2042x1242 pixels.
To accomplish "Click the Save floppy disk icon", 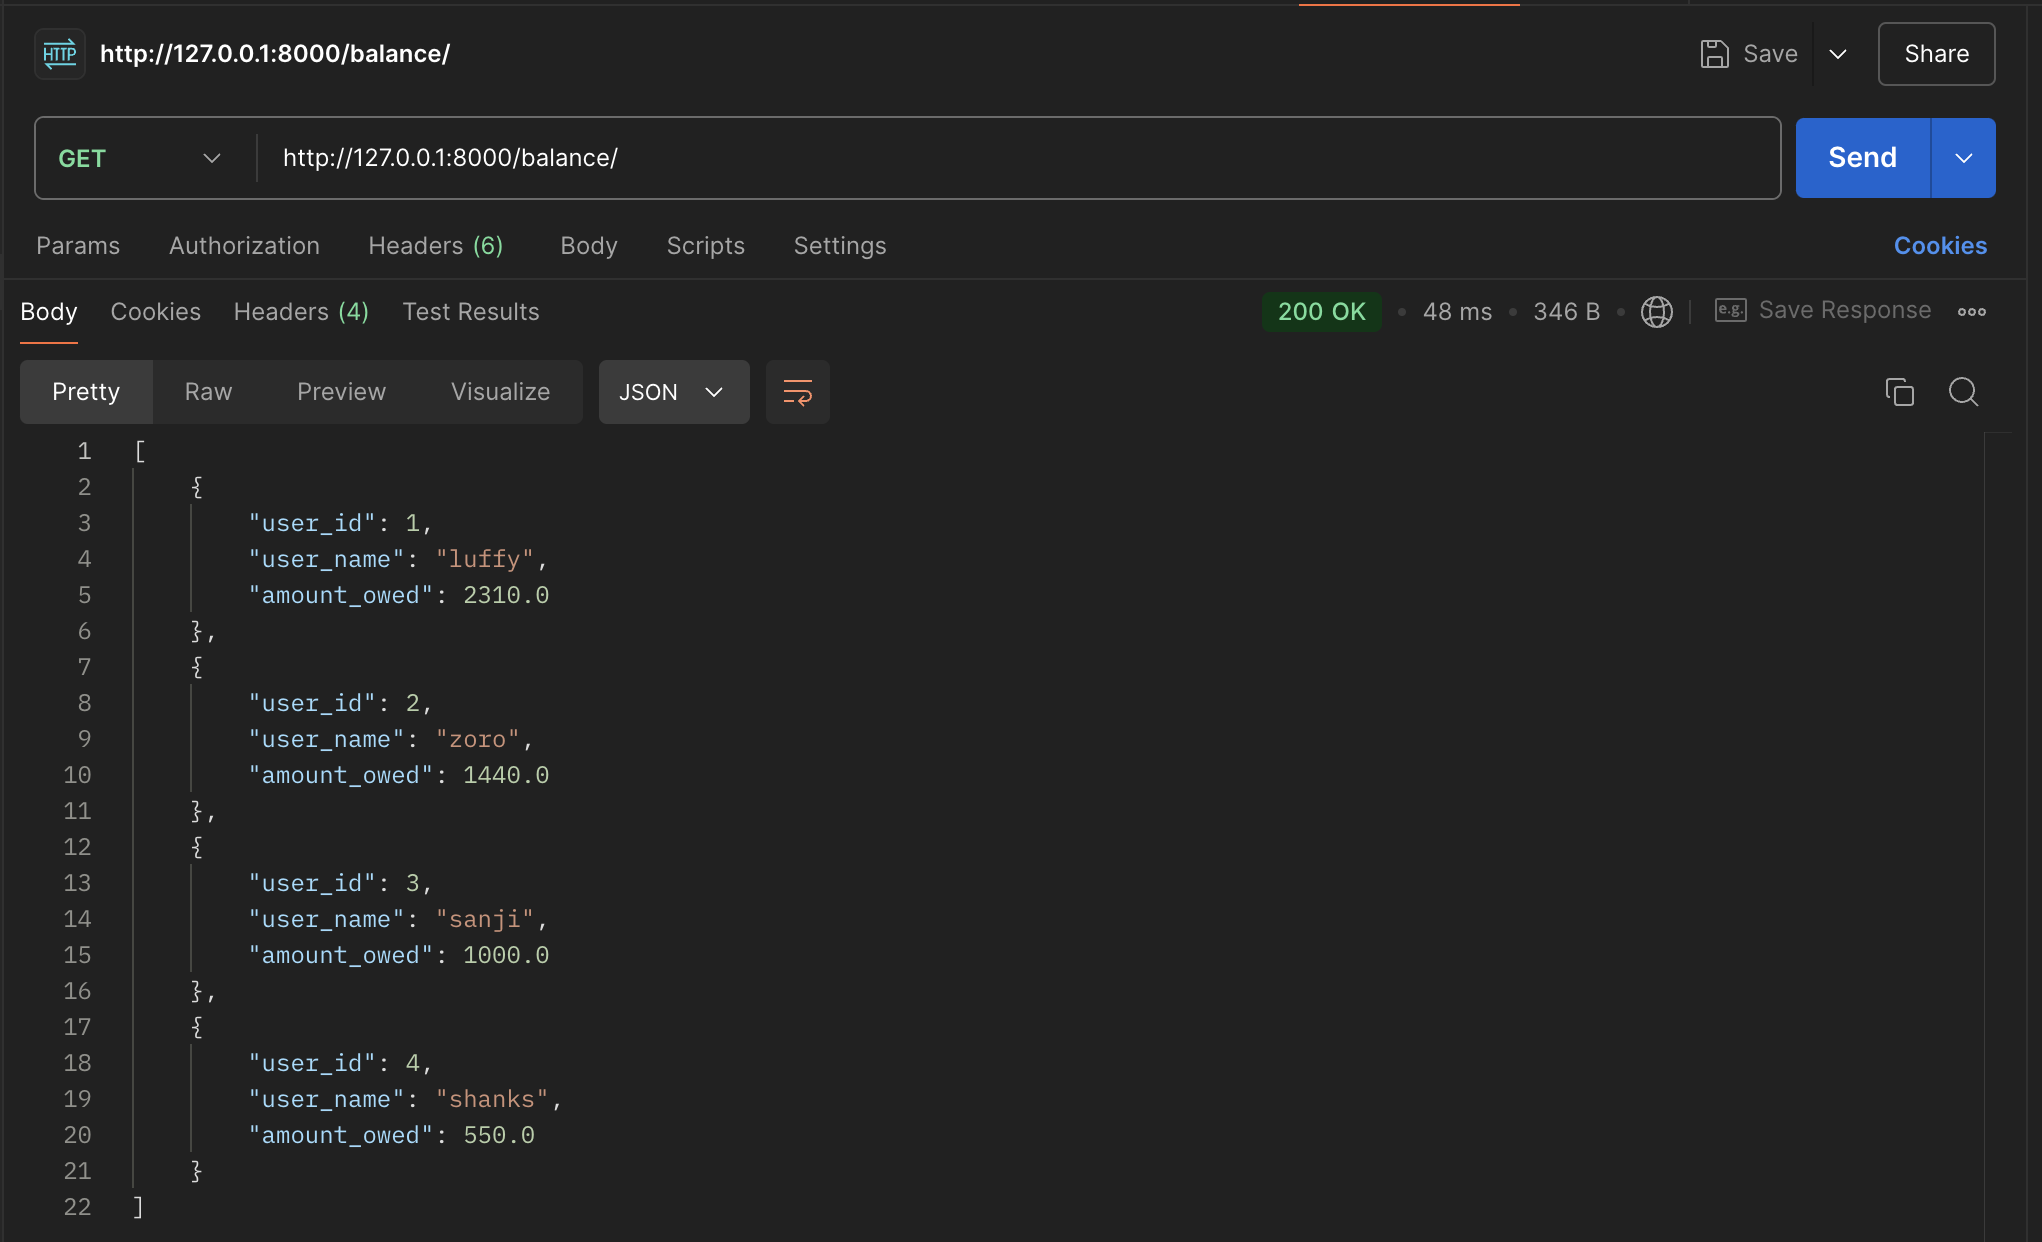I will pyautogui.click(x=1714, y=54).
